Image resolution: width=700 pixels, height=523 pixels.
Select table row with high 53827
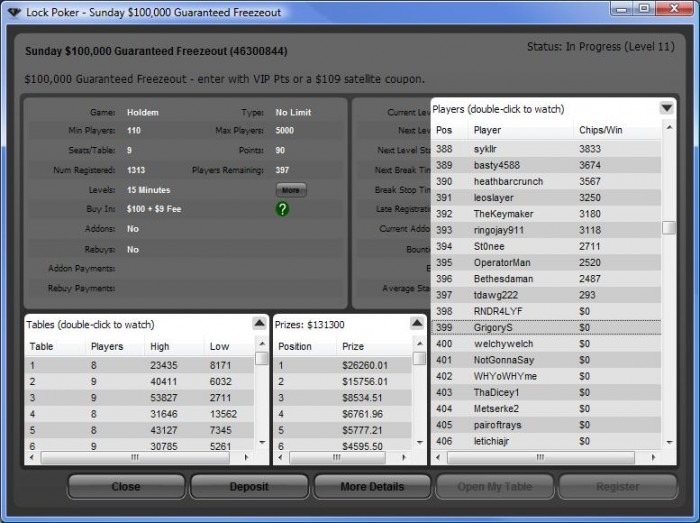click(140, 398)
